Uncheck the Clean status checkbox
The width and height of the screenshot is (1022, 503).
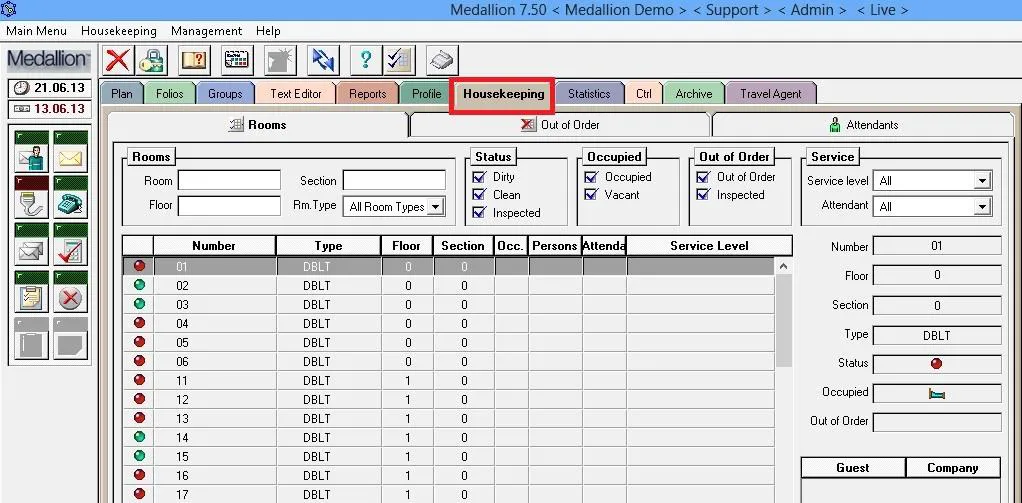(x=480, y=194)
